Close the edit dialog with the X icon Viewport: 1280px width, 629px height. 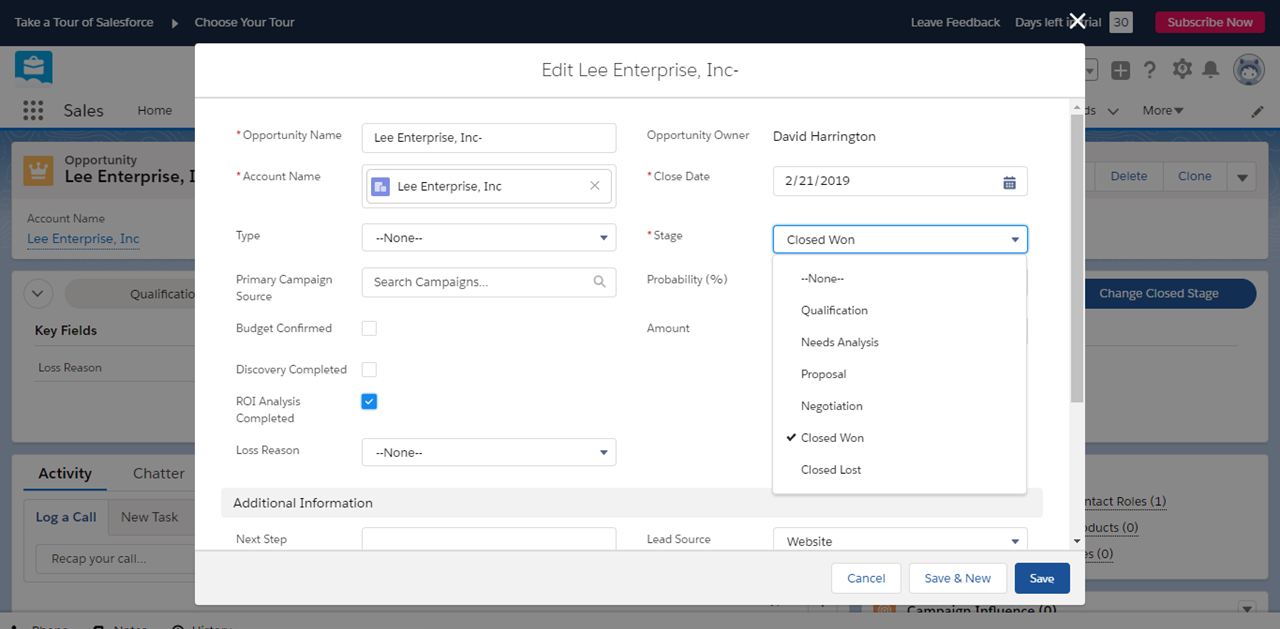pyautogui.click(x=1077, y=21)
